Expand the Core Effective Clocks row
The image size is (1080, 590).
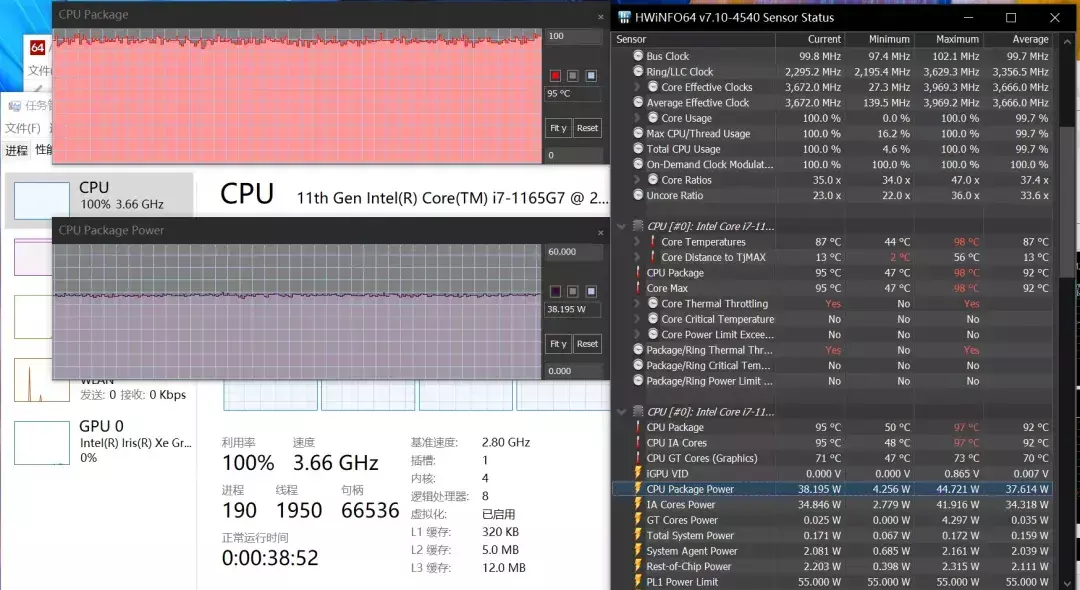638,87
